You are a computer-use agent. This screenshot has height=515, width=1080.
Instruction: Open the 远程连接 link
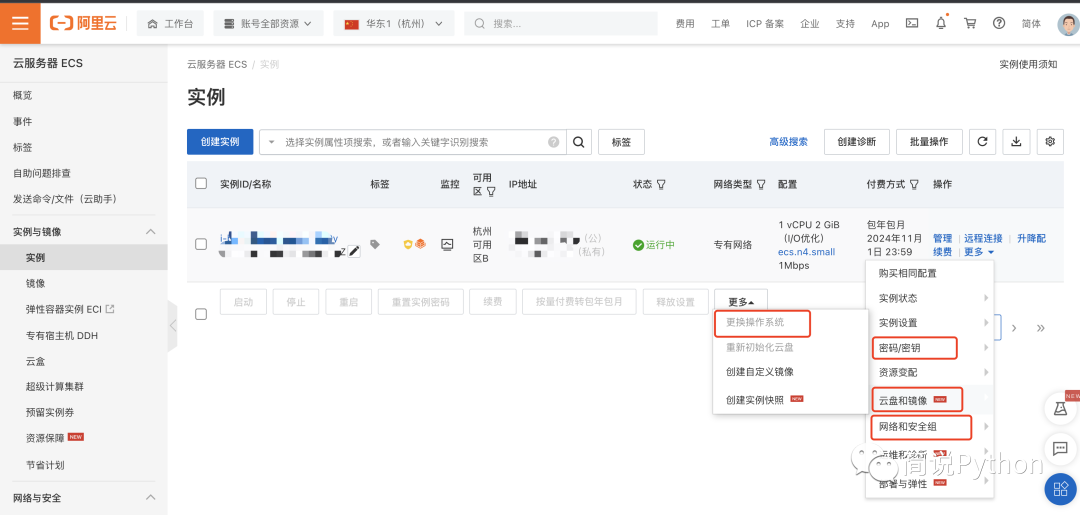[x=983, y=238]
